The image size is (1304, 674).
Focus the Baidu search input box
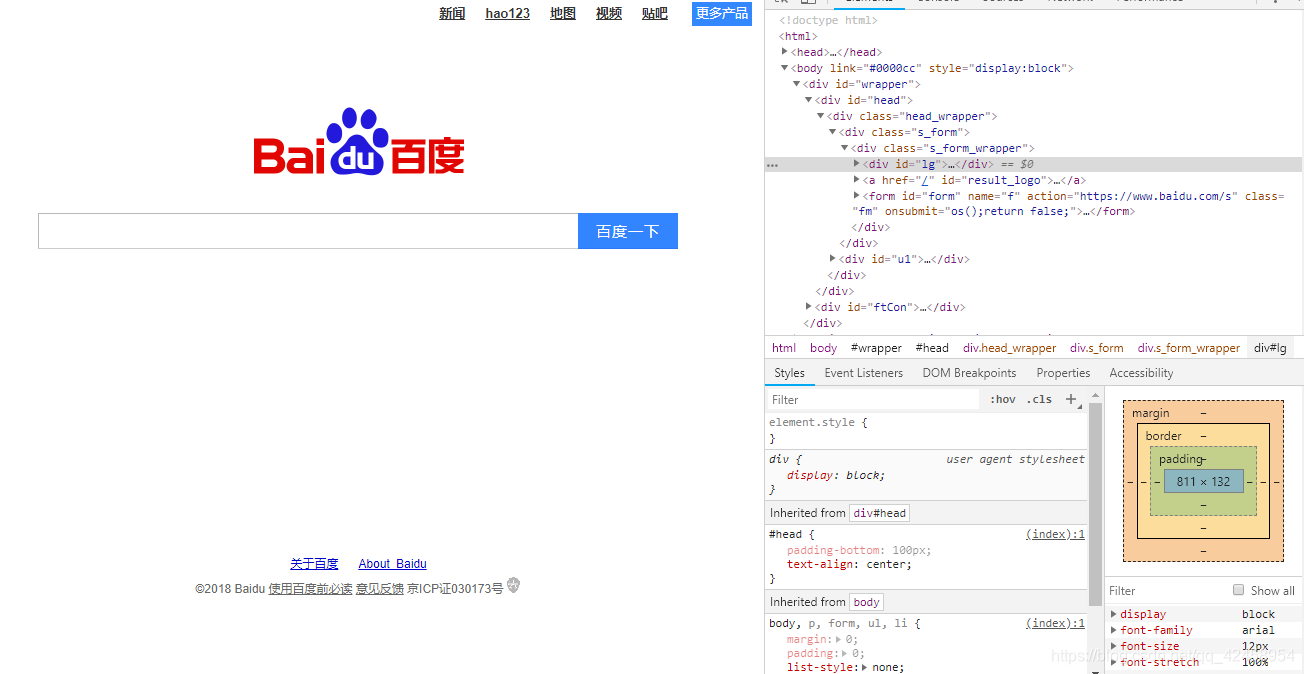pyautogui.click(x=308, y=231)
